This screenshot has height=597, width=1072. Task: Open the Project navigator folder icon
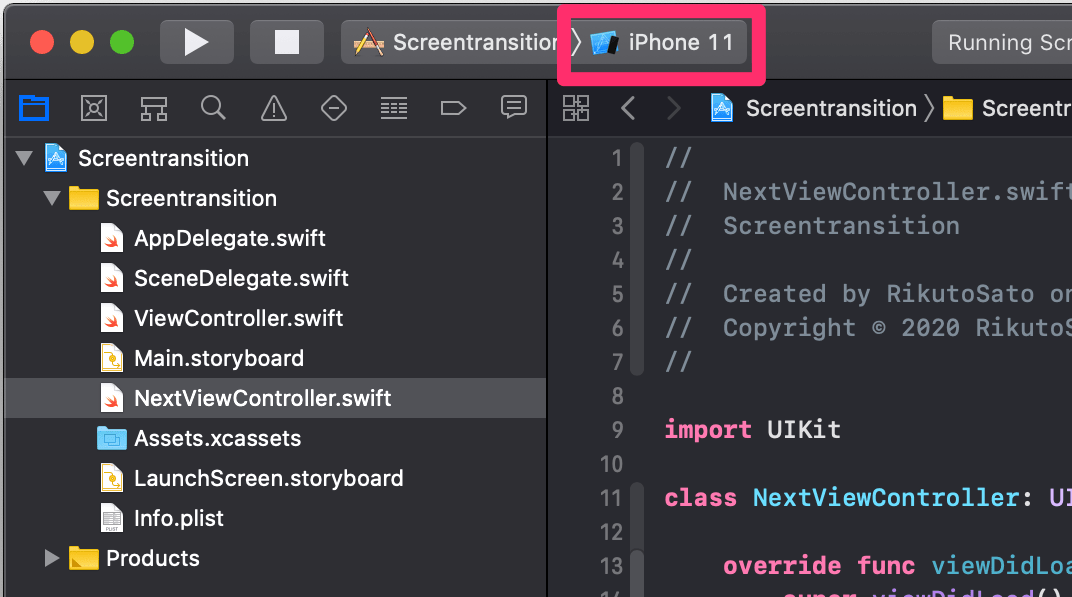(x=33, y=108)
